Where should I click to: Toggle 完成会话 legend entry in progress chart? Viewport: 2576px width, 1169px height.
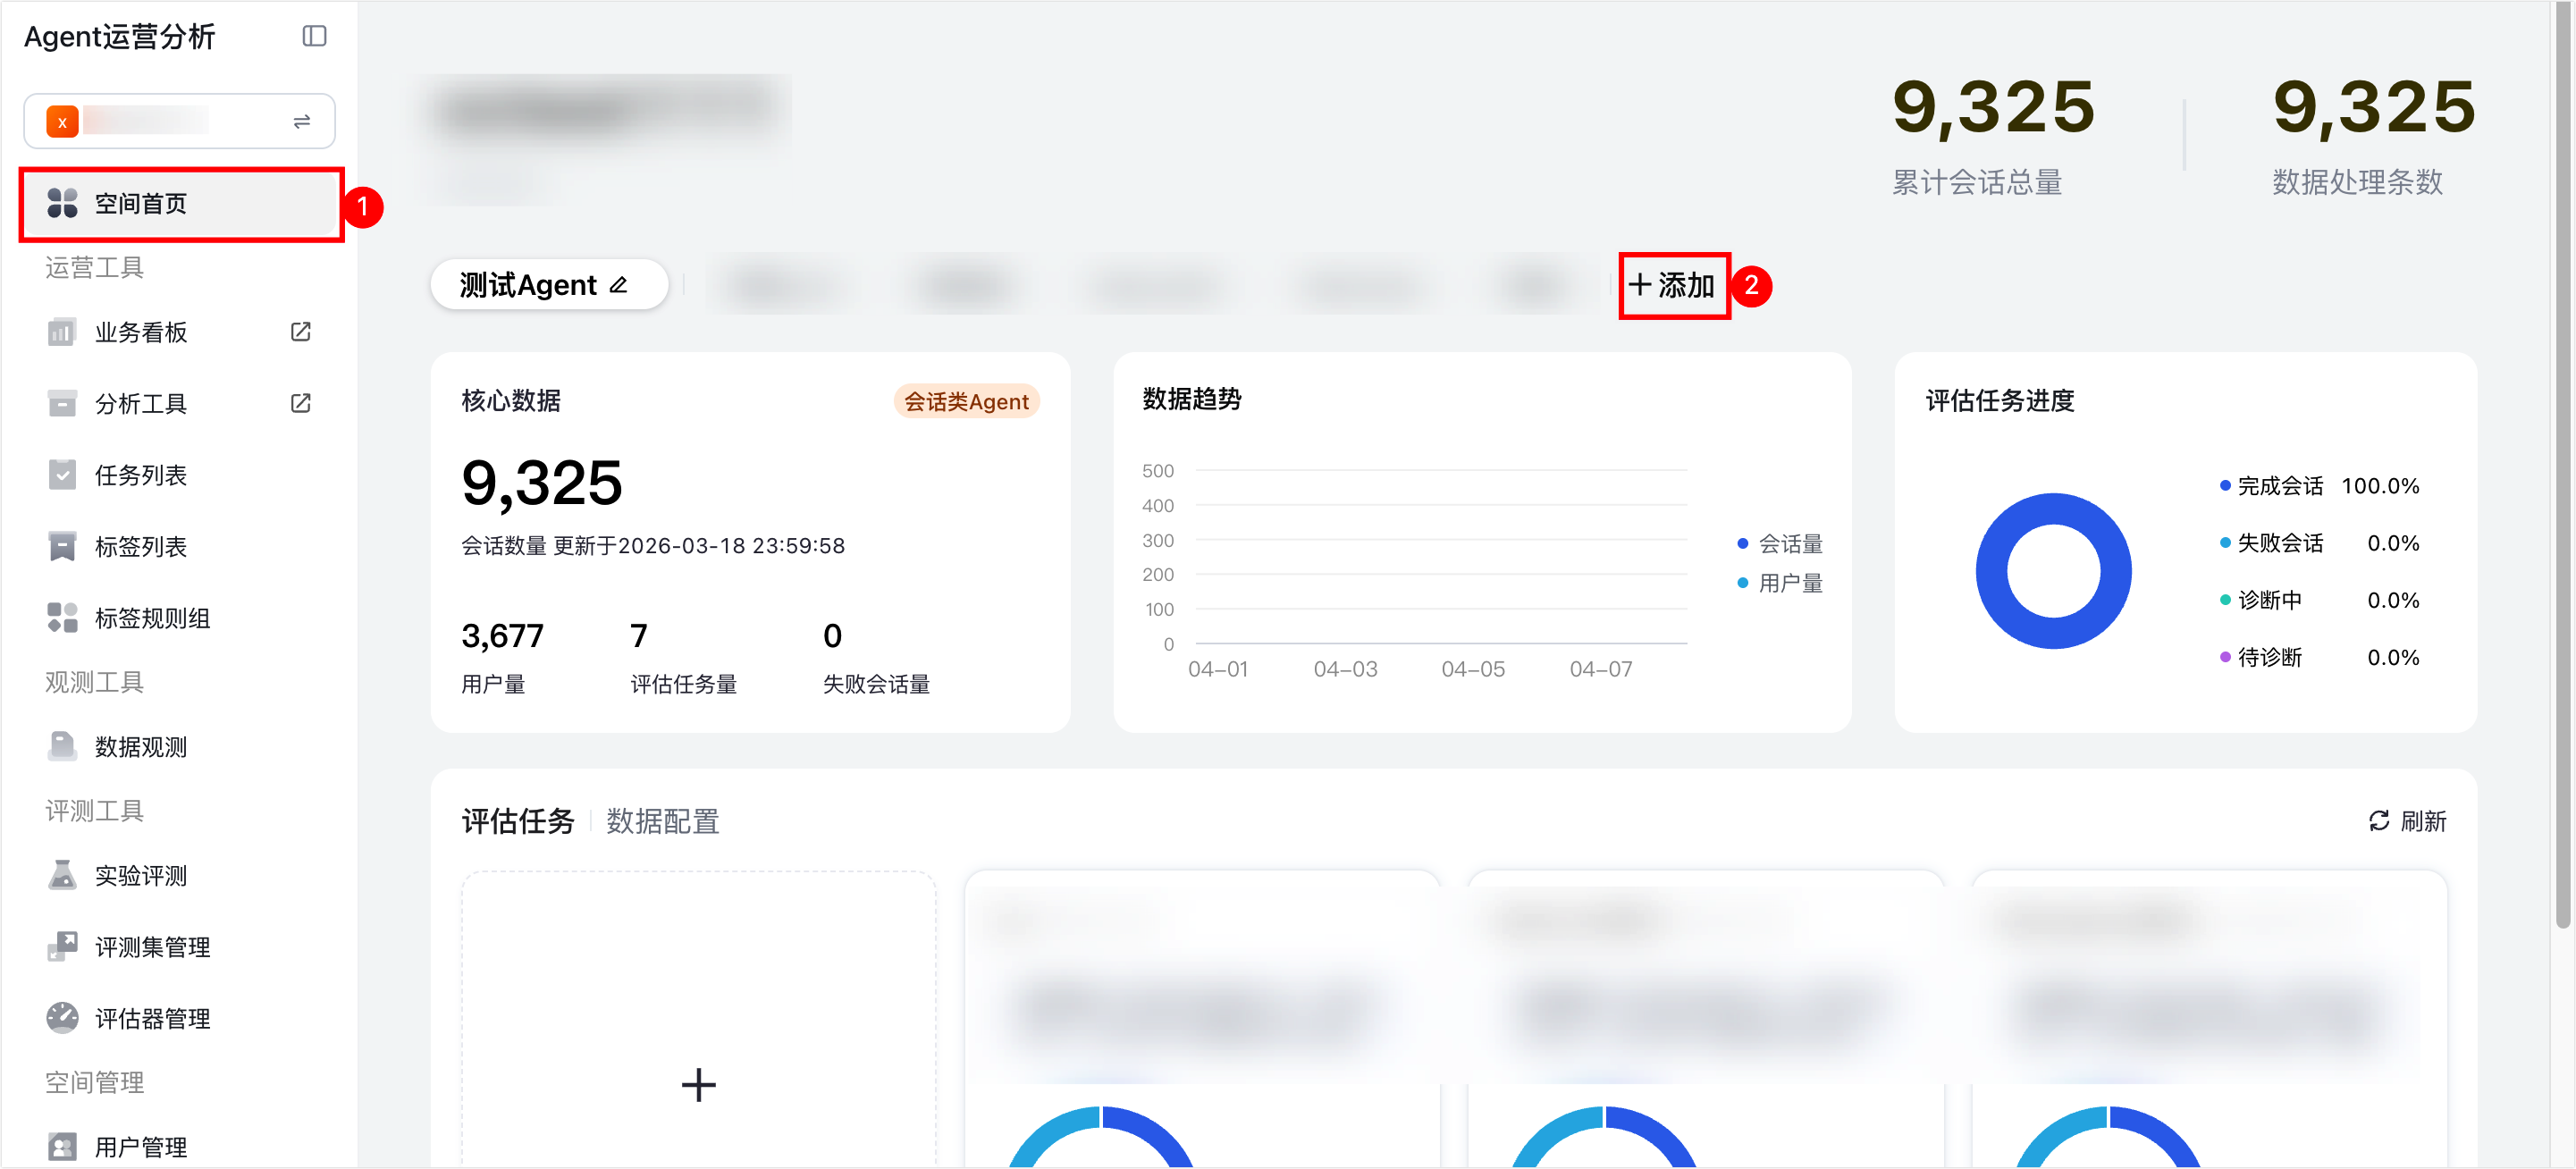[x=2278, y=486]
